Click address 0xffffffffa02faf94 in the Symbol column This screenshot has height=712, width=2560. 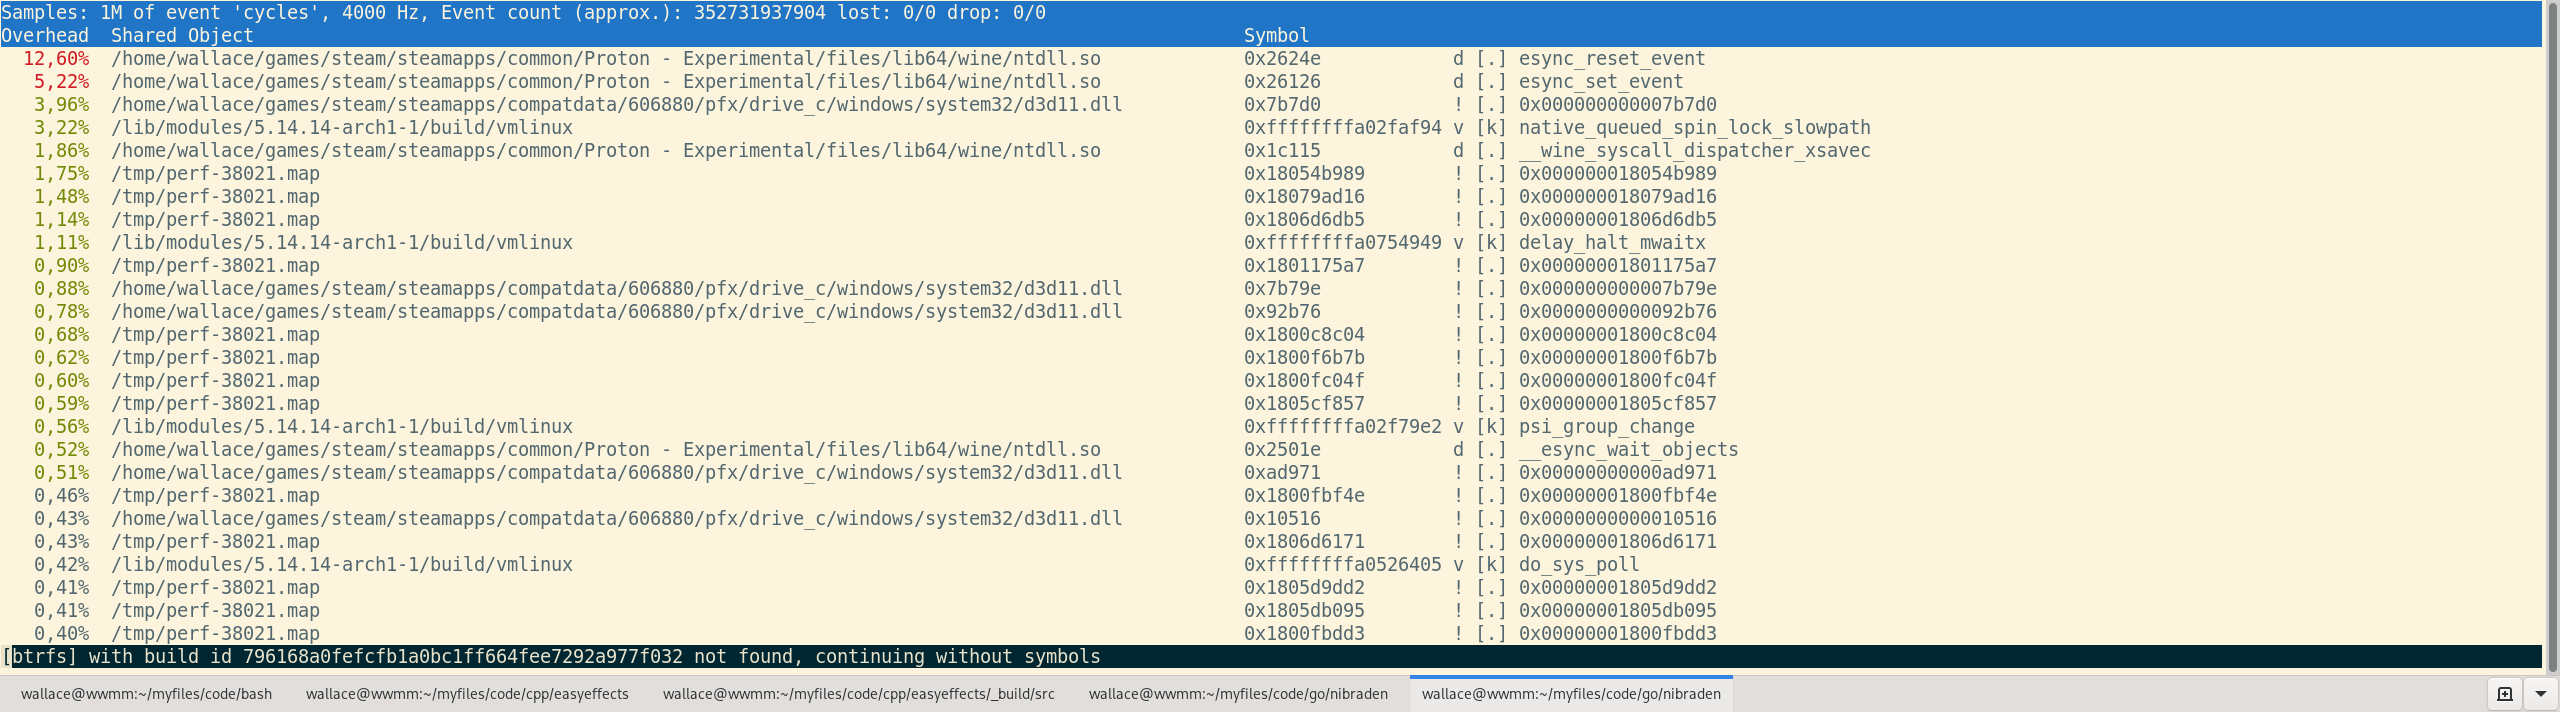point(1343,128)
